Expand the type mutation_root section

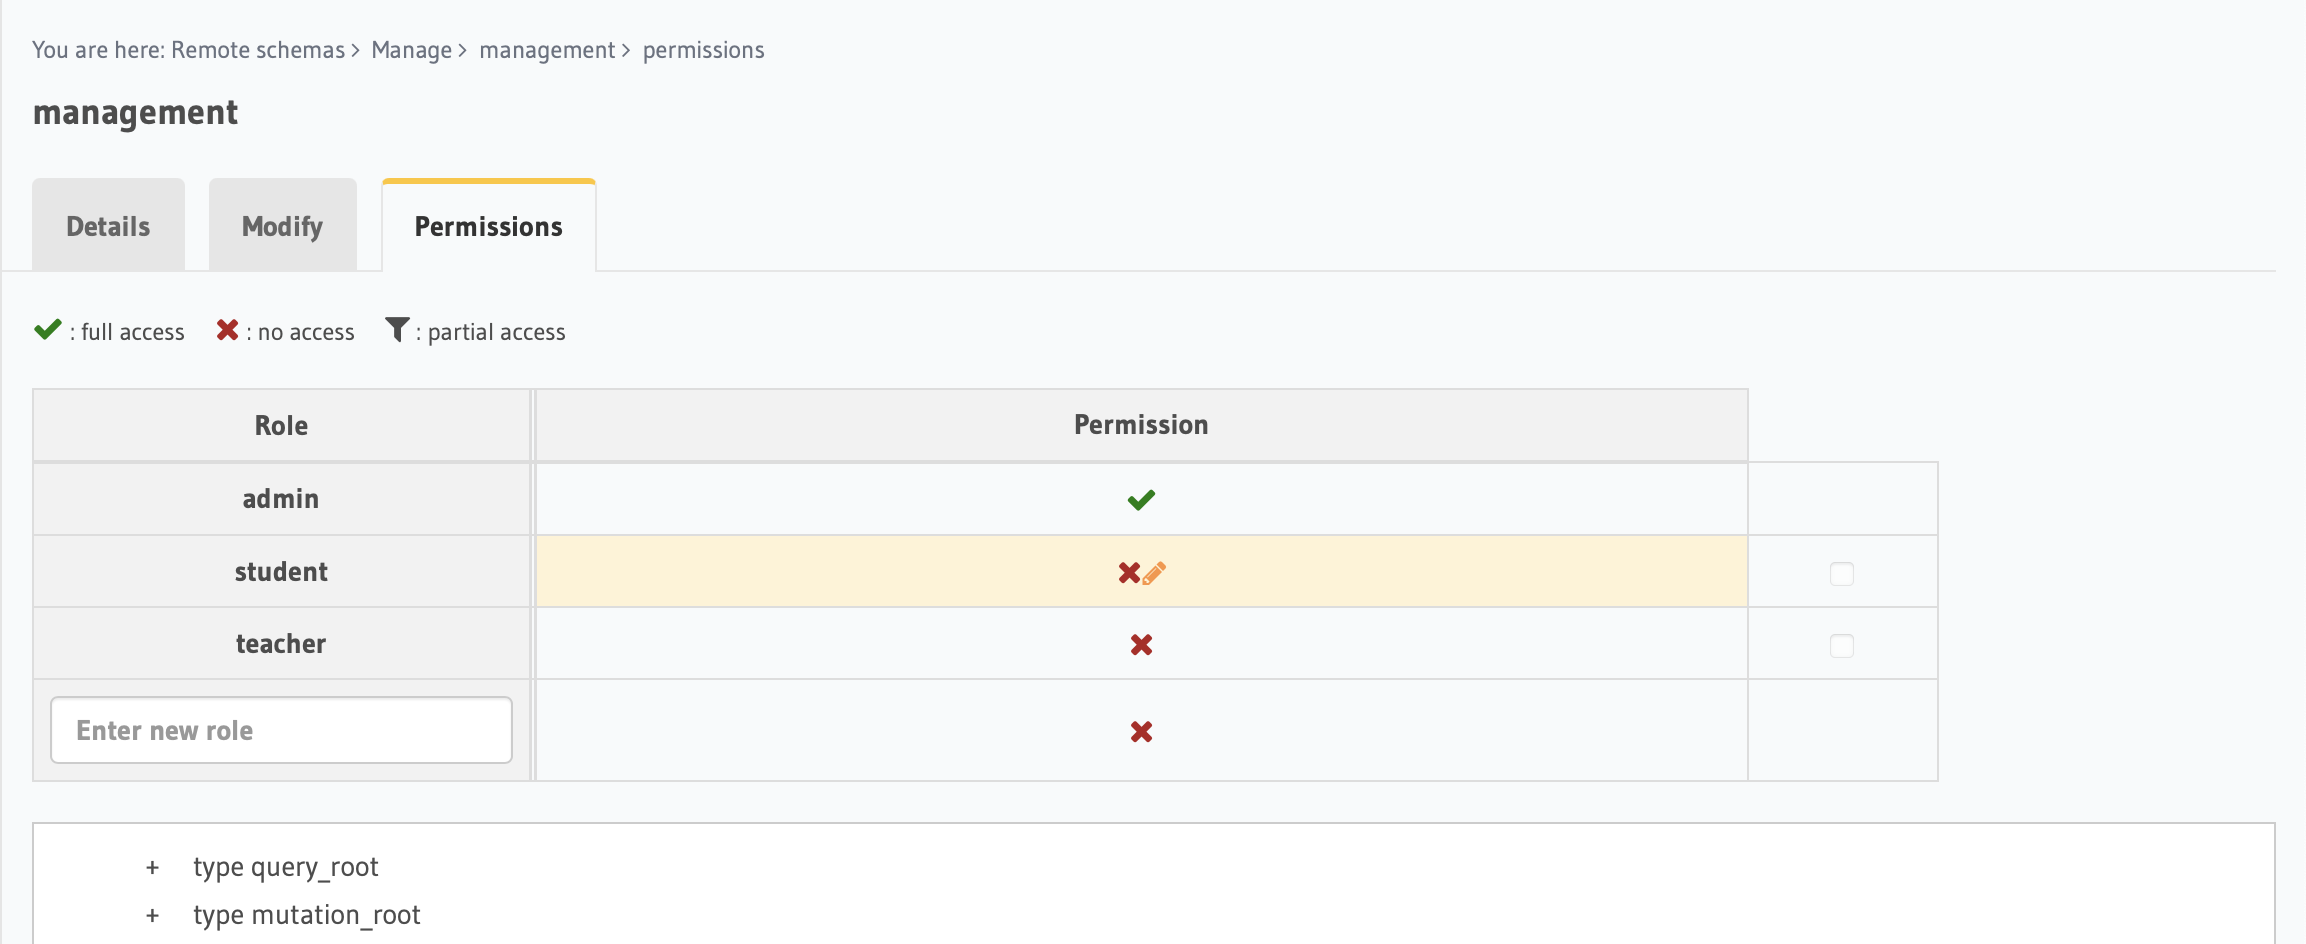[152, 915]
